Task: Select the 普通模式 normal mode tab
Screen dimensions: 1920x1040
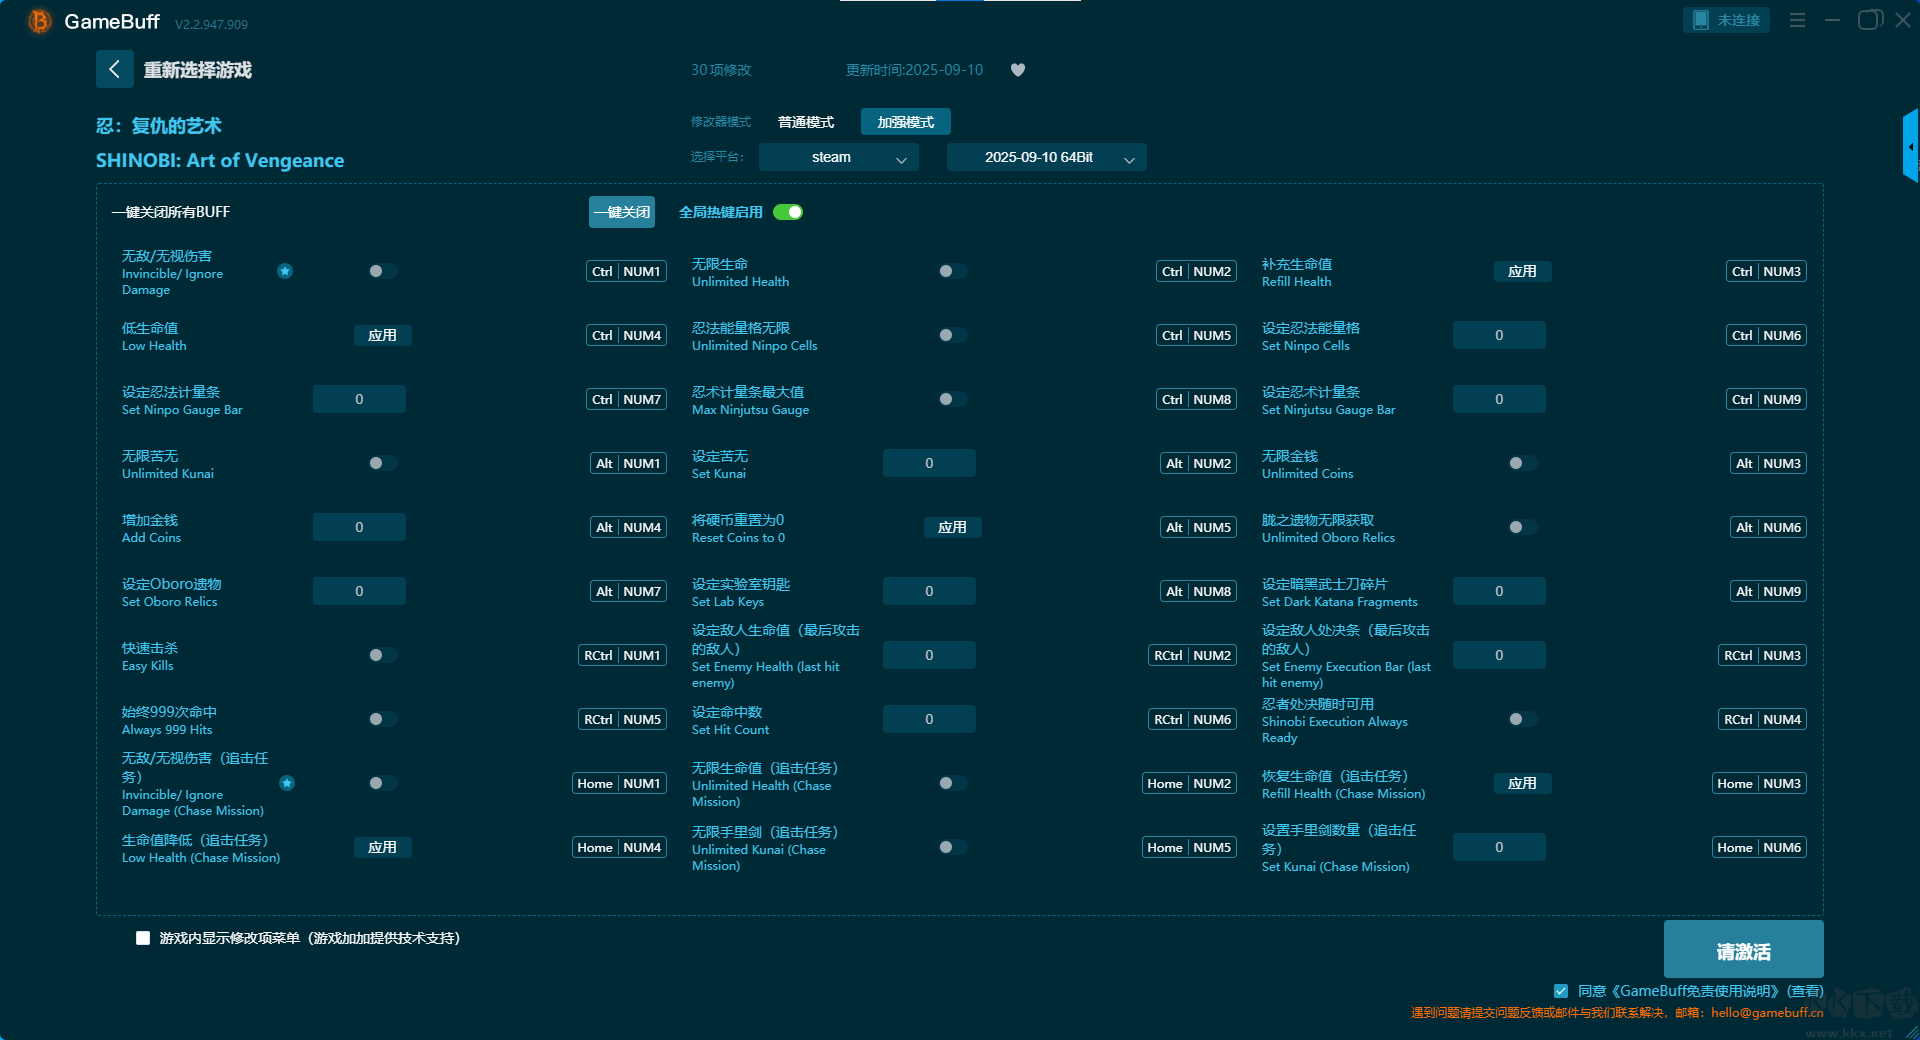Action: click(x=806, y=122)
